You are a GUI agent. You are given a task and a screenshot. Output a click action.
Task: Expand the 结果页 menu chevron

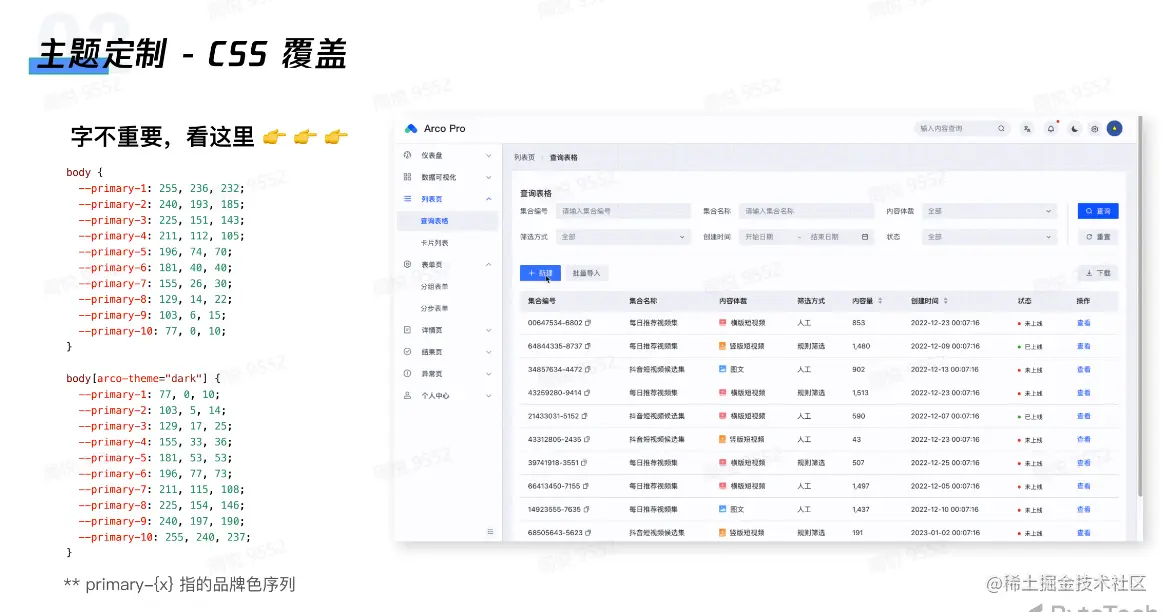[x=488, y=351]
